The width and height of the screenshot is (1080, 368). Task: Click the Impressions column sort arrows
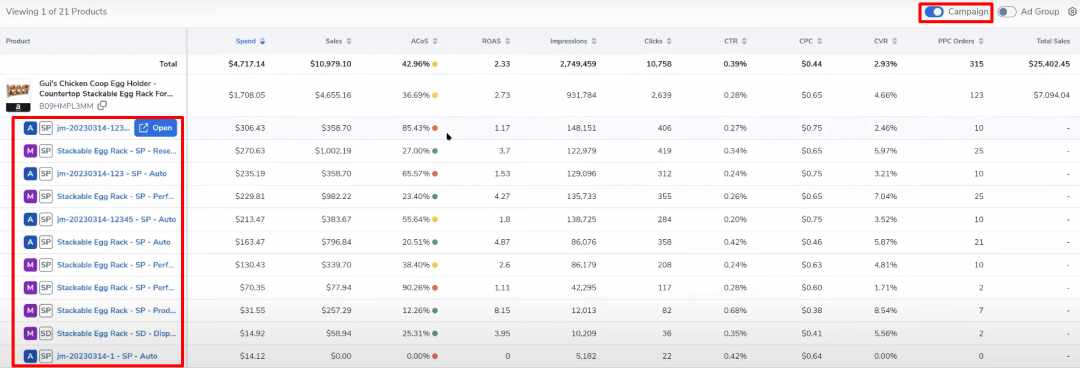pyautogui.click(x=594, y=41)
